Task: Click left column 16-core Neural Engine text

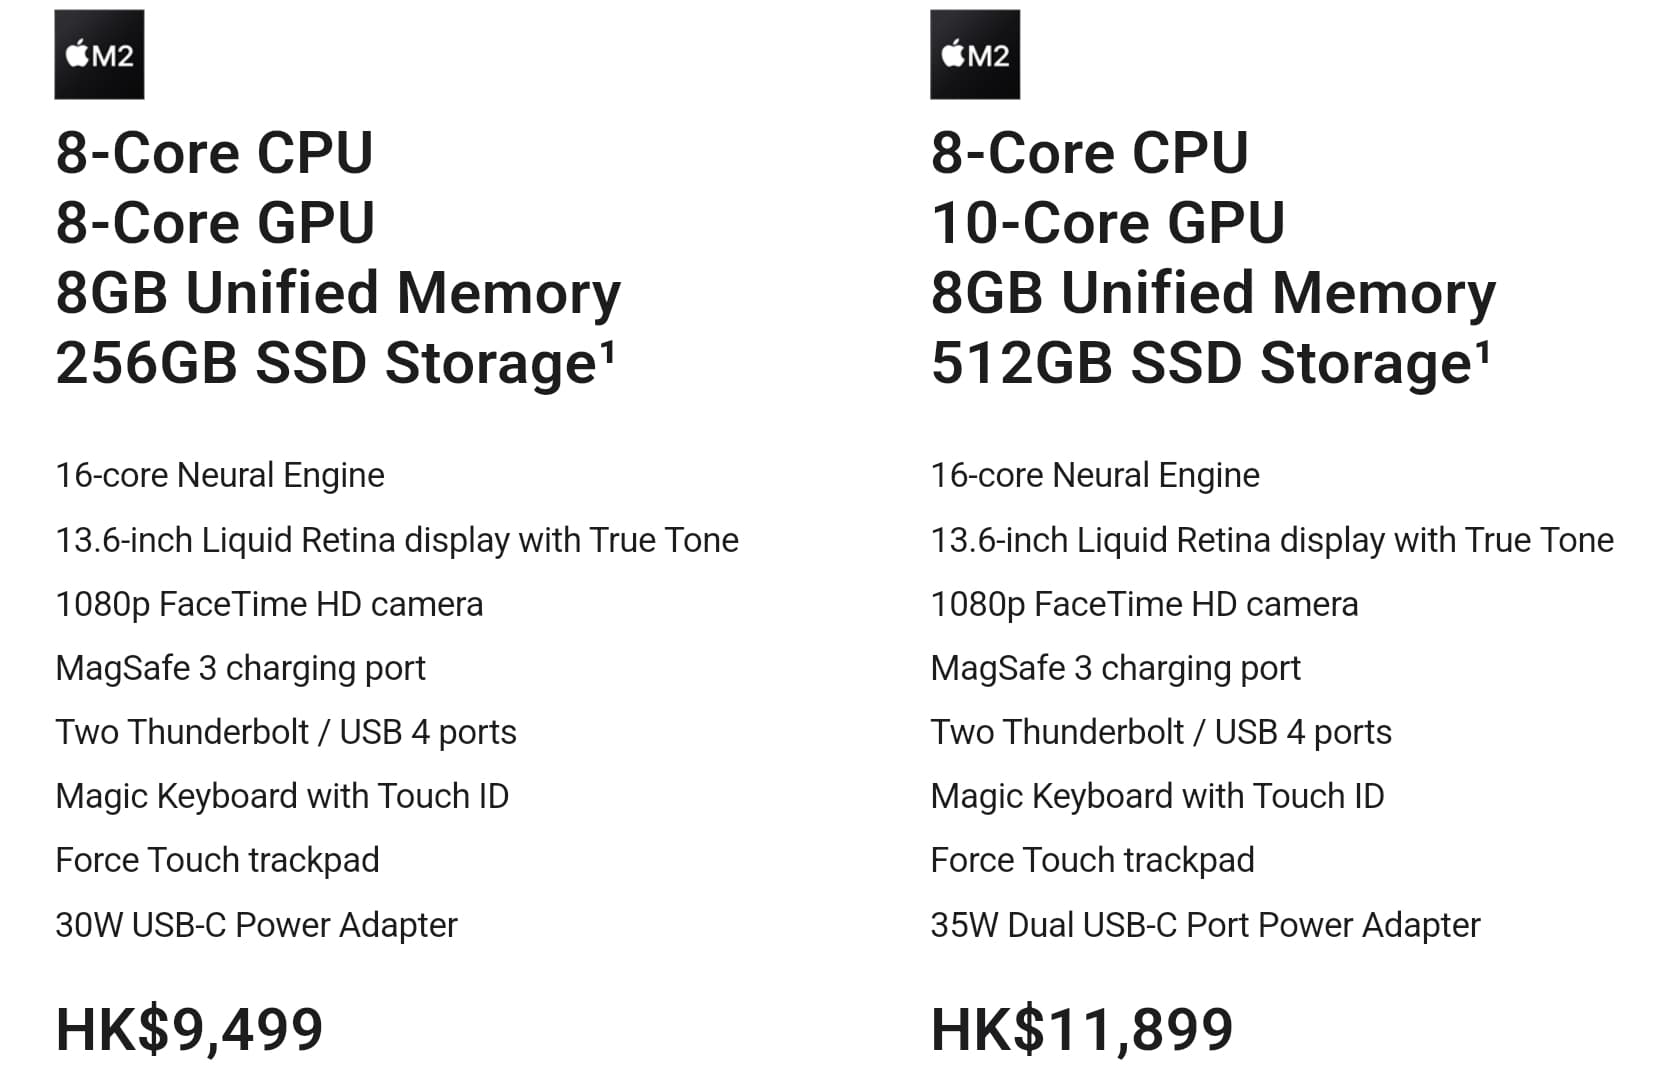Action: pyautogui.click(x=220, y=475)
